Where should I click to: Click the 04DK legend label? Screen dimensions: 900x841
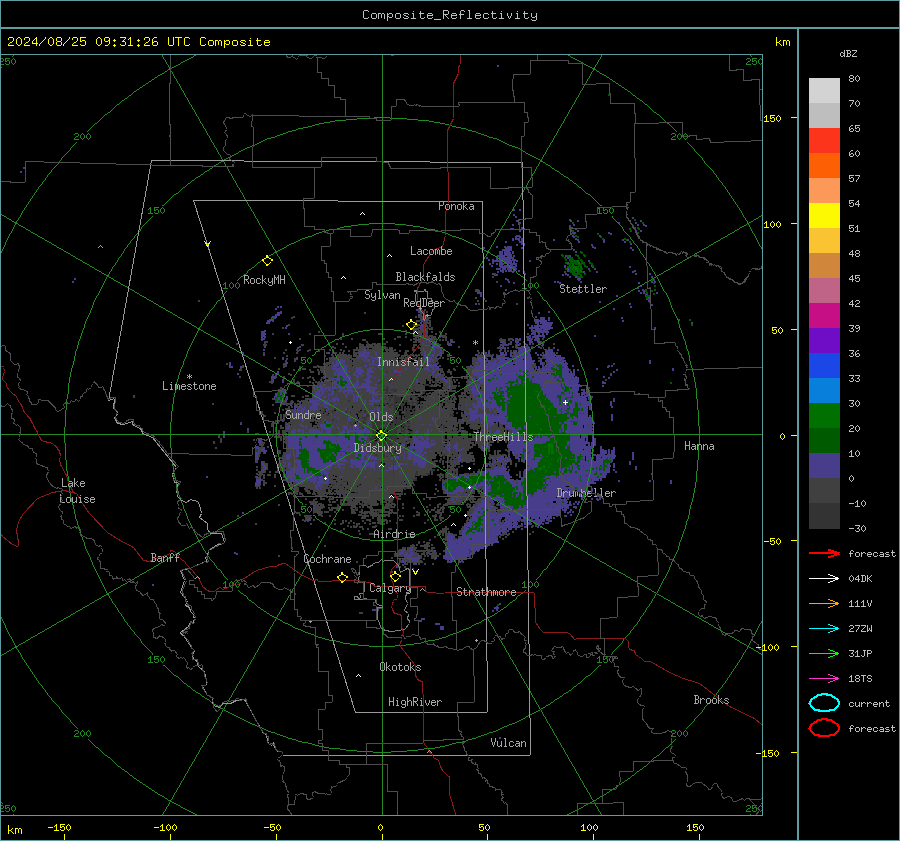(860, 579)
